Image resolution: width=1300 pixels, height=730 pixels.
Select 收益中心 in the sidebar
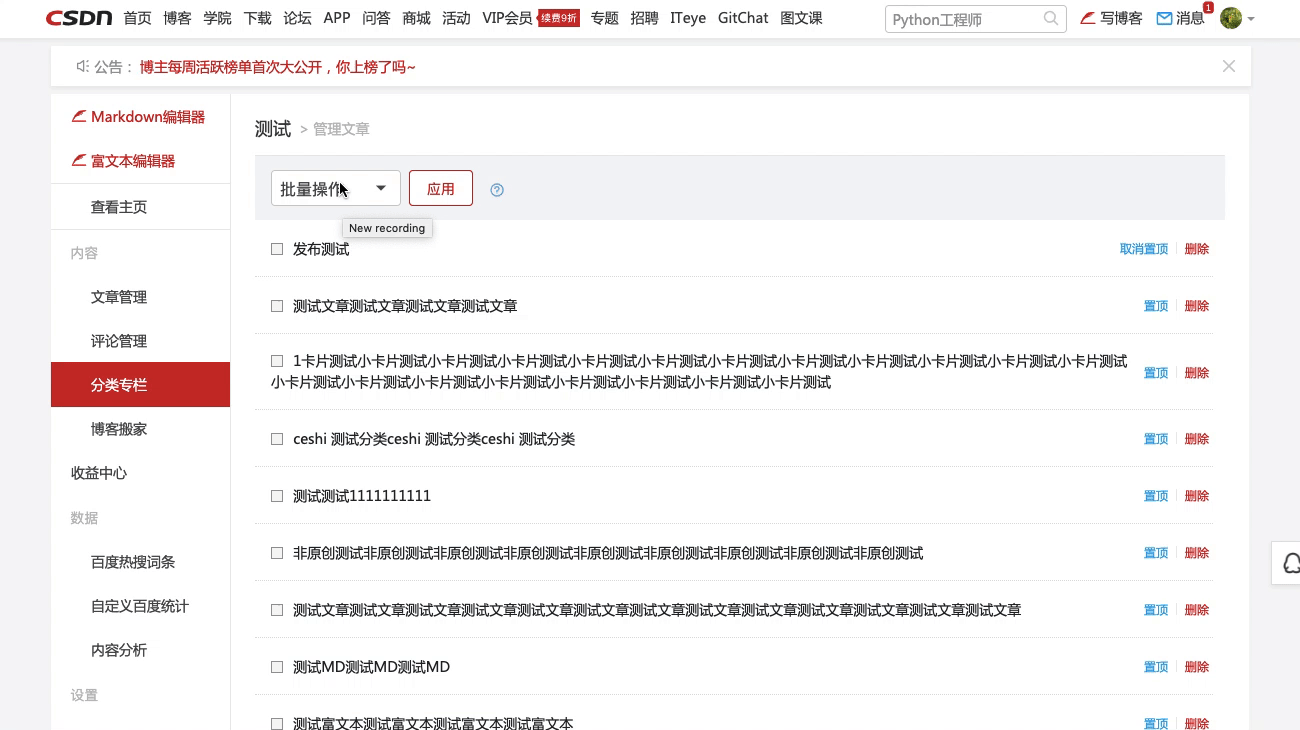(x=99, y=473)
